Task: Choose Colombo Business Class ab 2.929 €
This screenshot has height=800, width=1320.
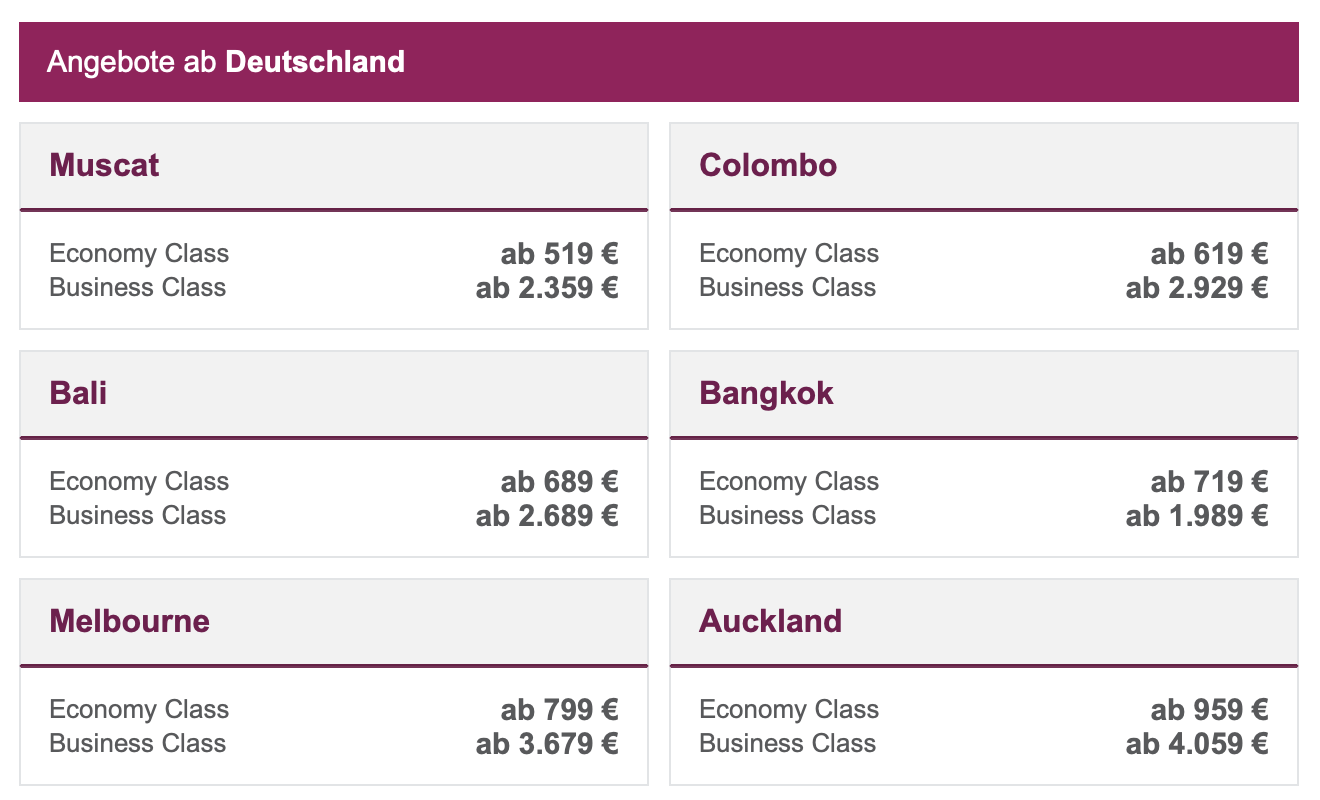Action: click(1197, 288)
